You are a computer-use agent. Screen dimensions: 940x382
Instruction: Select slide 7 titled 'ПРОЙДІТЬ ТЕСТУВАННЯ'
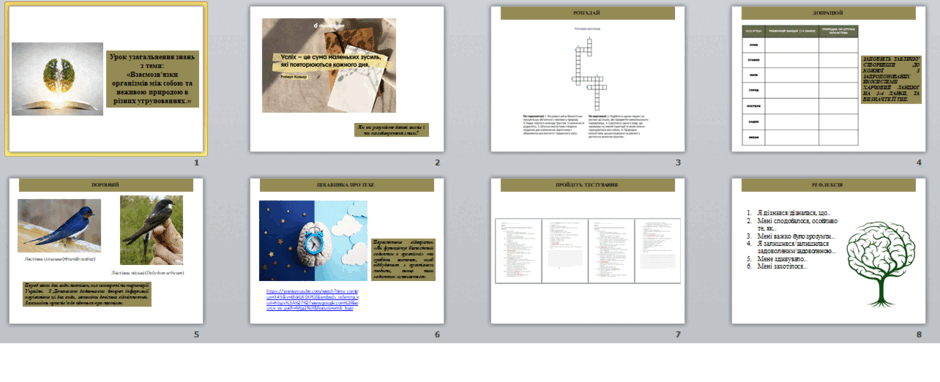588,251
